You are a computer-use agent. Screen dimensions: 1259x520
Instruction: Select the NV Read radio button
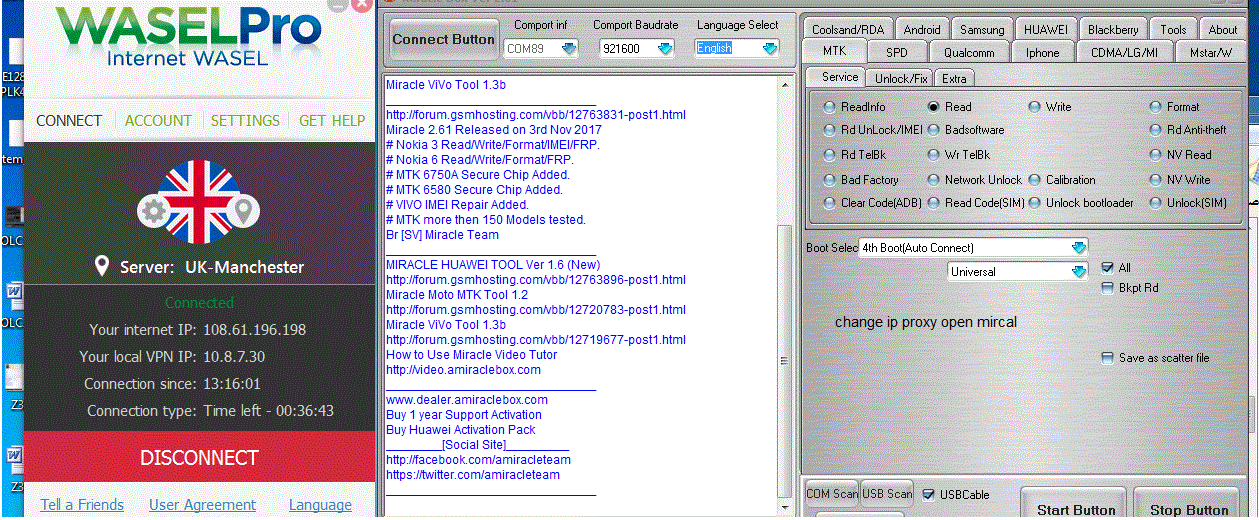1156,155
